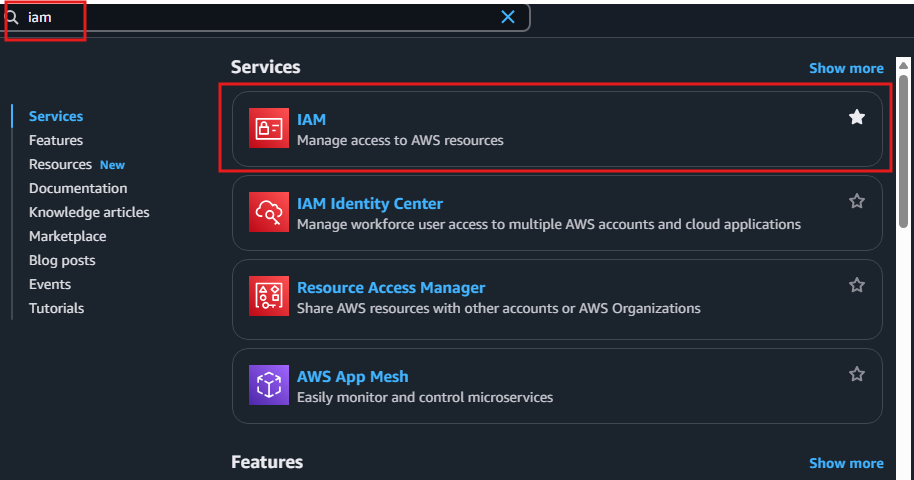The image size is (914, 480).
Task: Open the AWS App Mesh link
Action: (x=353, y=377)
